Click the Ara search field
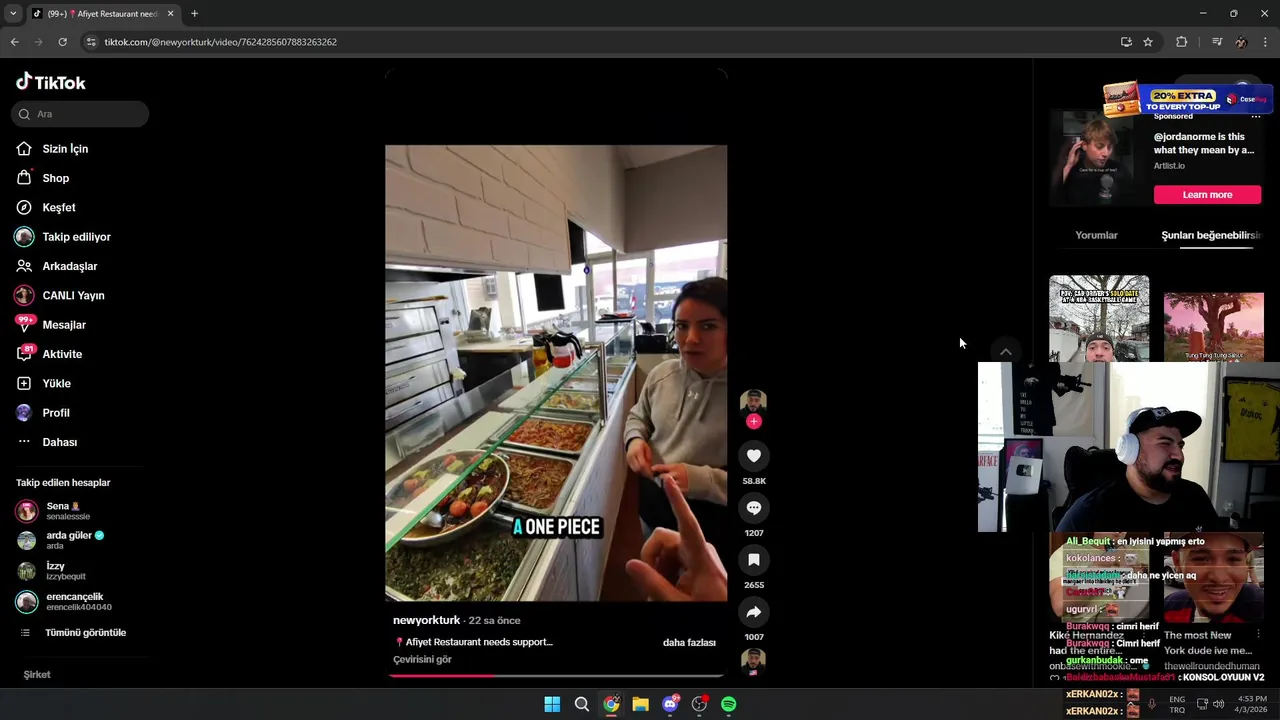This screenshot has height=720, width=1280. 80,114
